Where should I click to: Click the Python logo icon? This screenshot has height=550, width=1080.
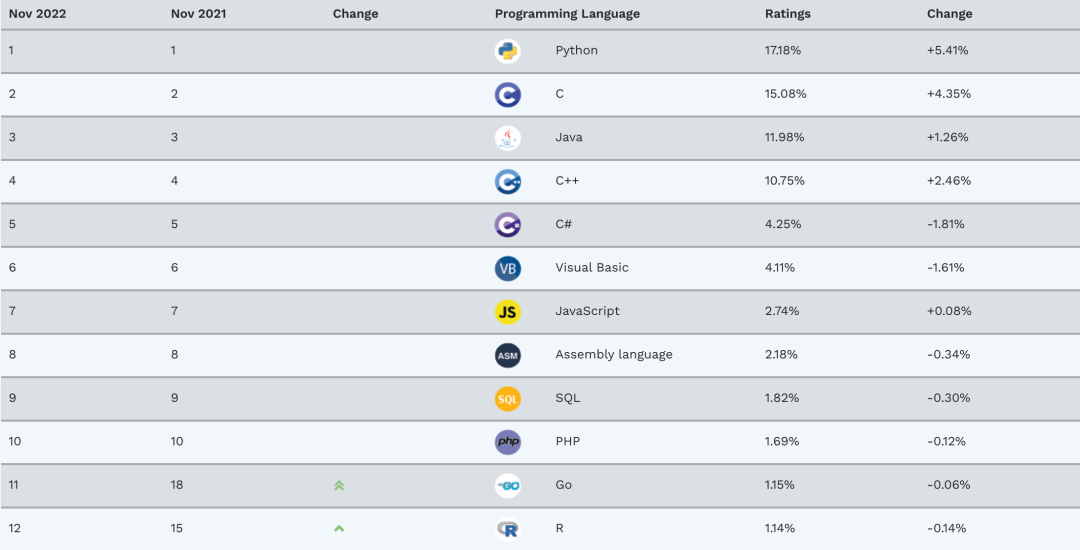click(507, 51)
